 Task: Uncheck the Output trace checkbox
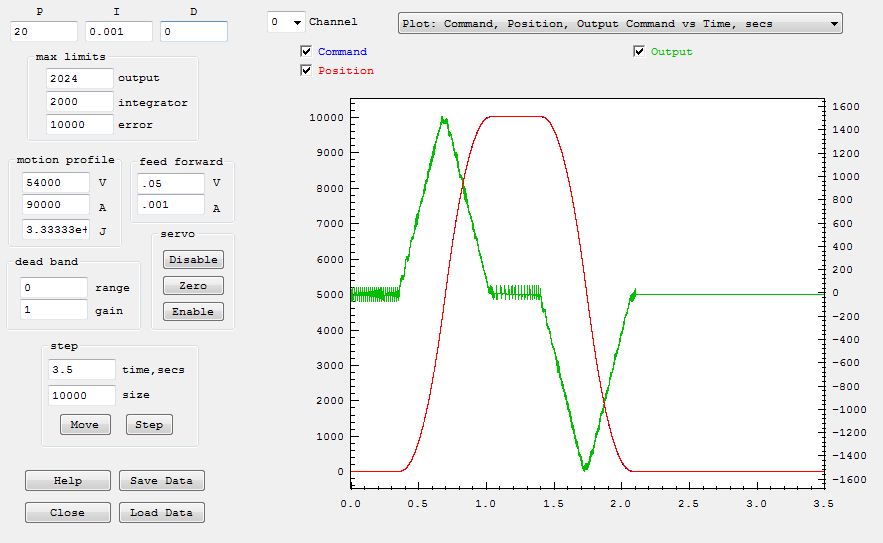coord(639,51)
